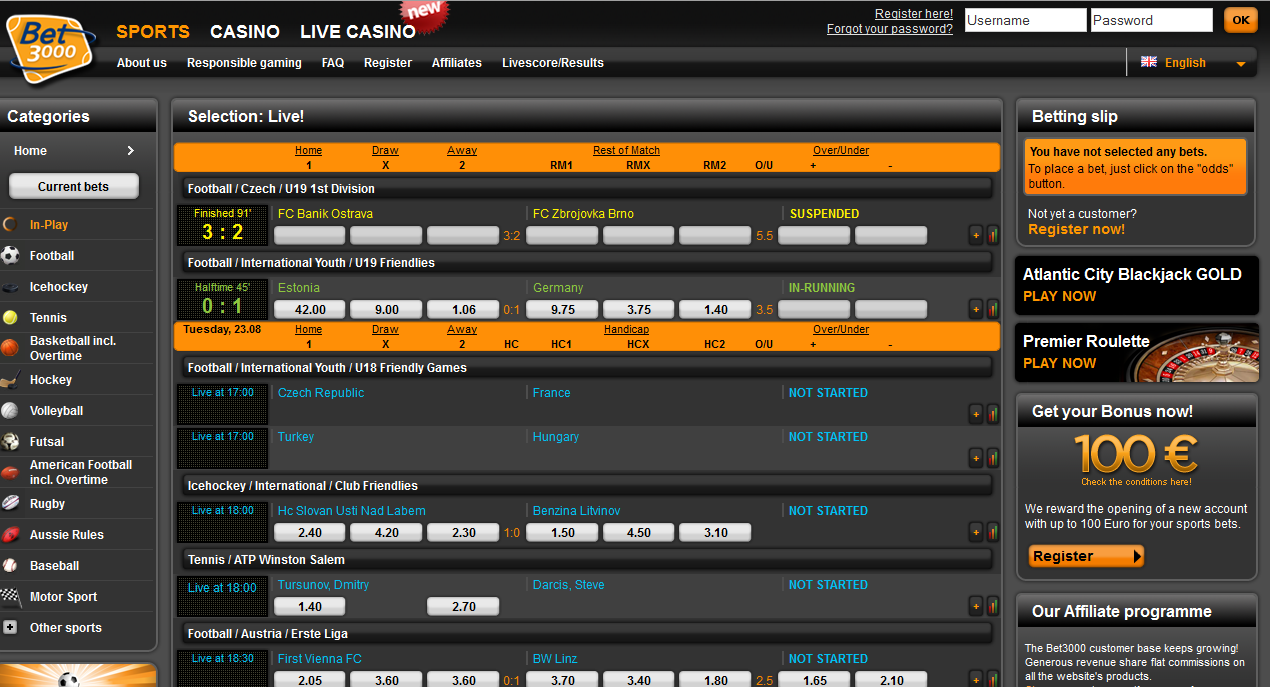Select the Aussie Rules ball icon
The width and height of the screenshot is (1270, 687).
click(10, 535)
